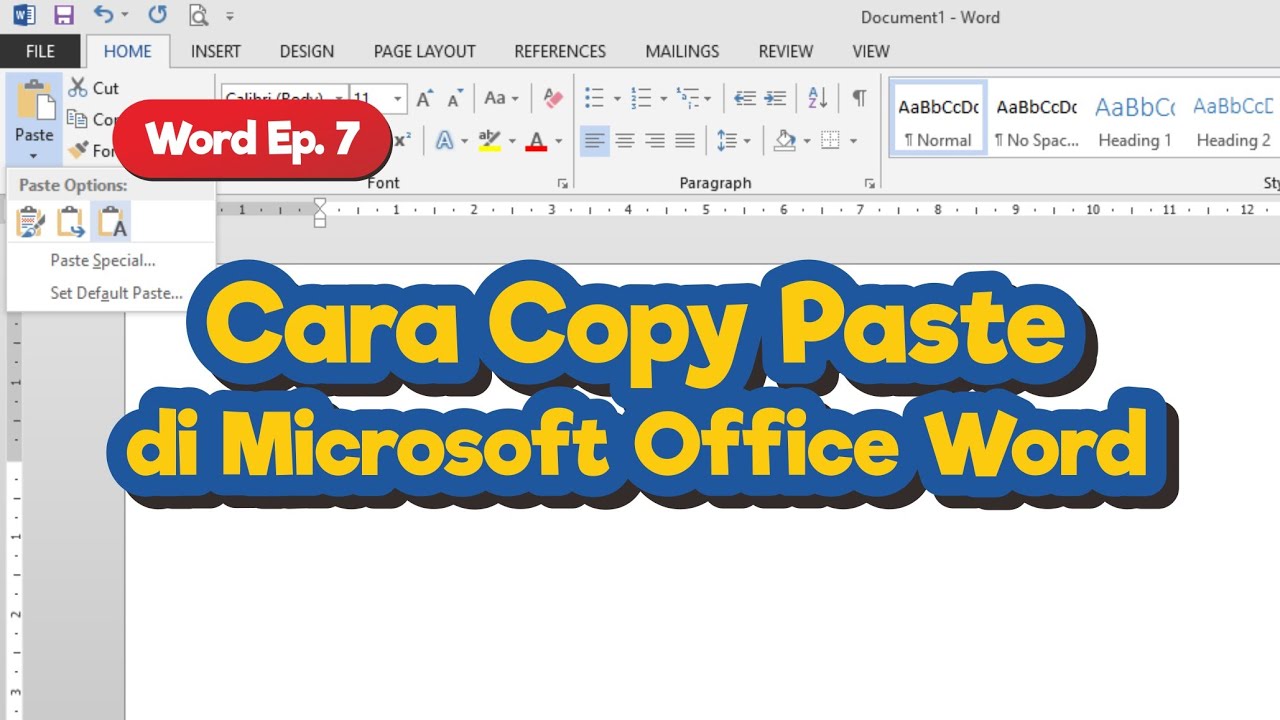
Task: Open Borders dropdown arrow
Action: point(853,141)
